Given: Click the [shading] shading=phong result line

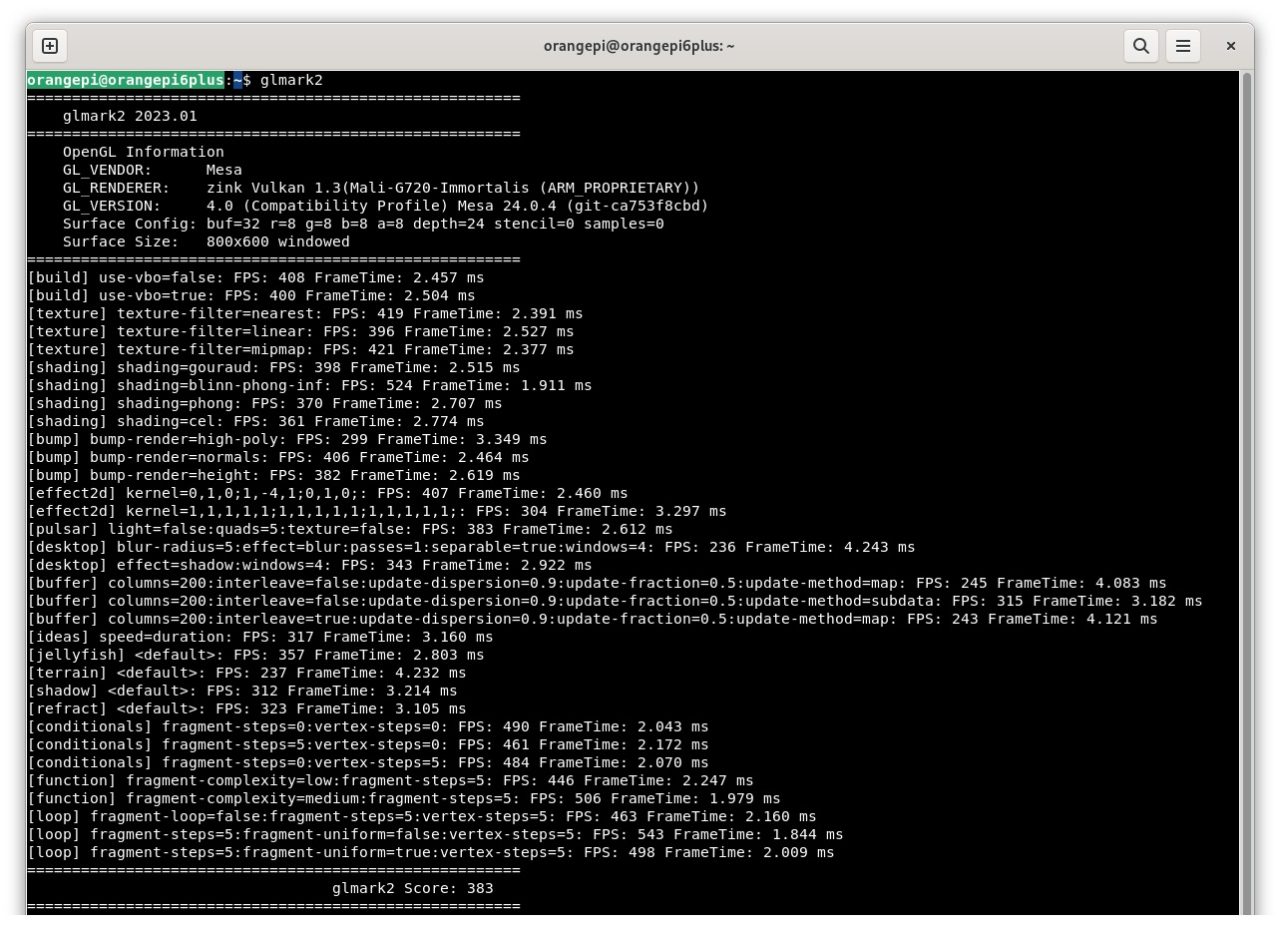Looking at the screenshot, I should coord(264,403).
